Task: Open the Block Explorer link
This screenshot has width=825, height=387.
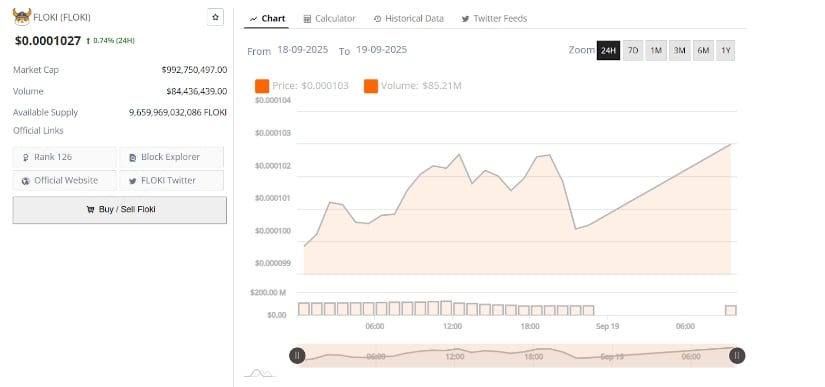Action: coord(172,157)
